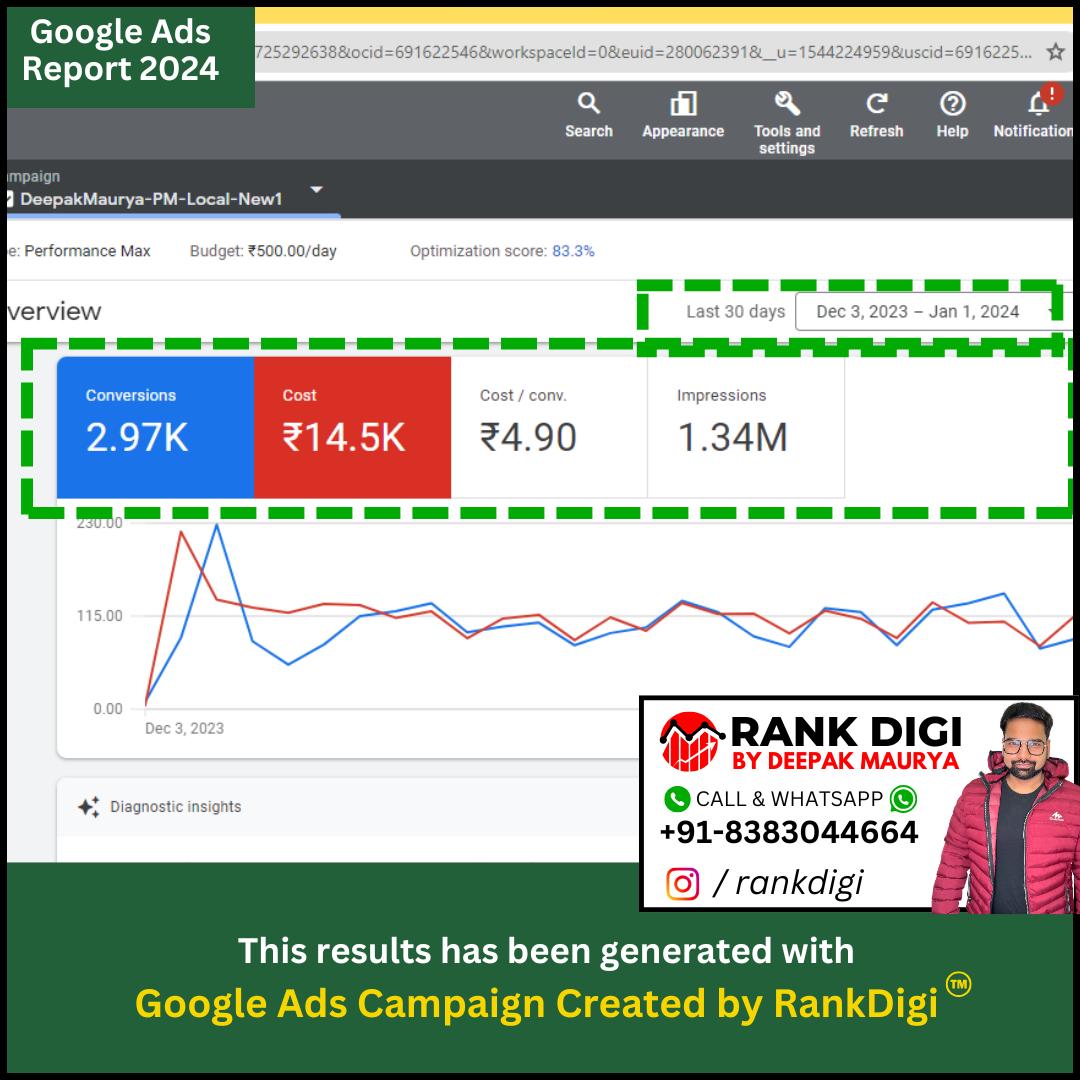Open the Notifications bell icon
Screen dimensions: 1080x1080
coord(1039,103)
